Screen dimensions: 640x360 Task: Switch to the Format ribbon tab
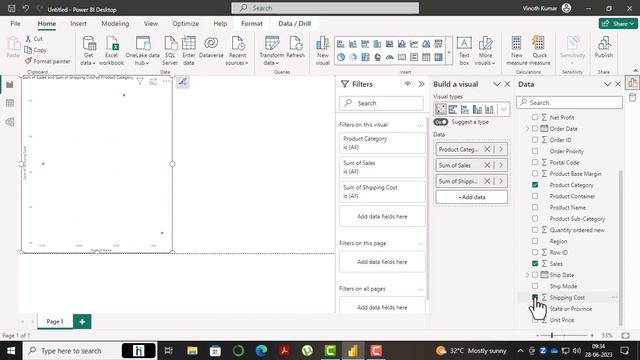click(252, 24)
